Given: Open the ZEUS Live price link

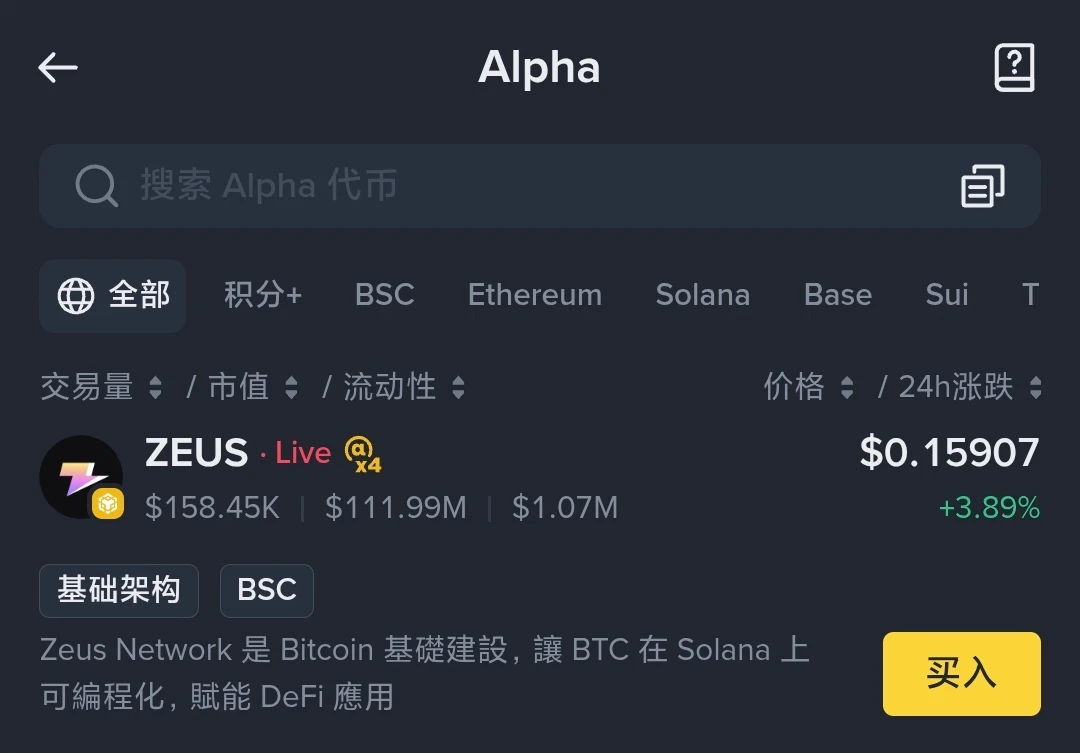Looking at the screenshot, I should (303, 453).
